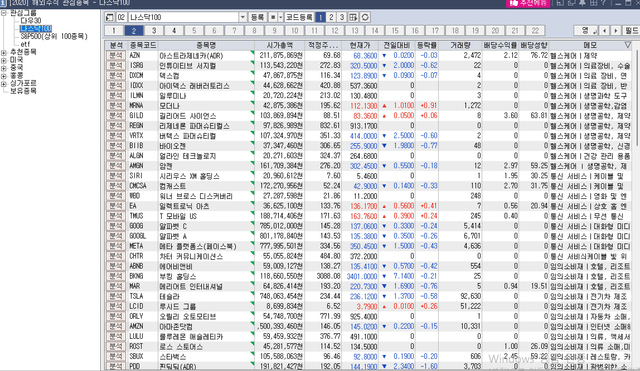Click the BKNG stock code cell
This screenshot has width=640, height=371.
(x=142, y=276)
